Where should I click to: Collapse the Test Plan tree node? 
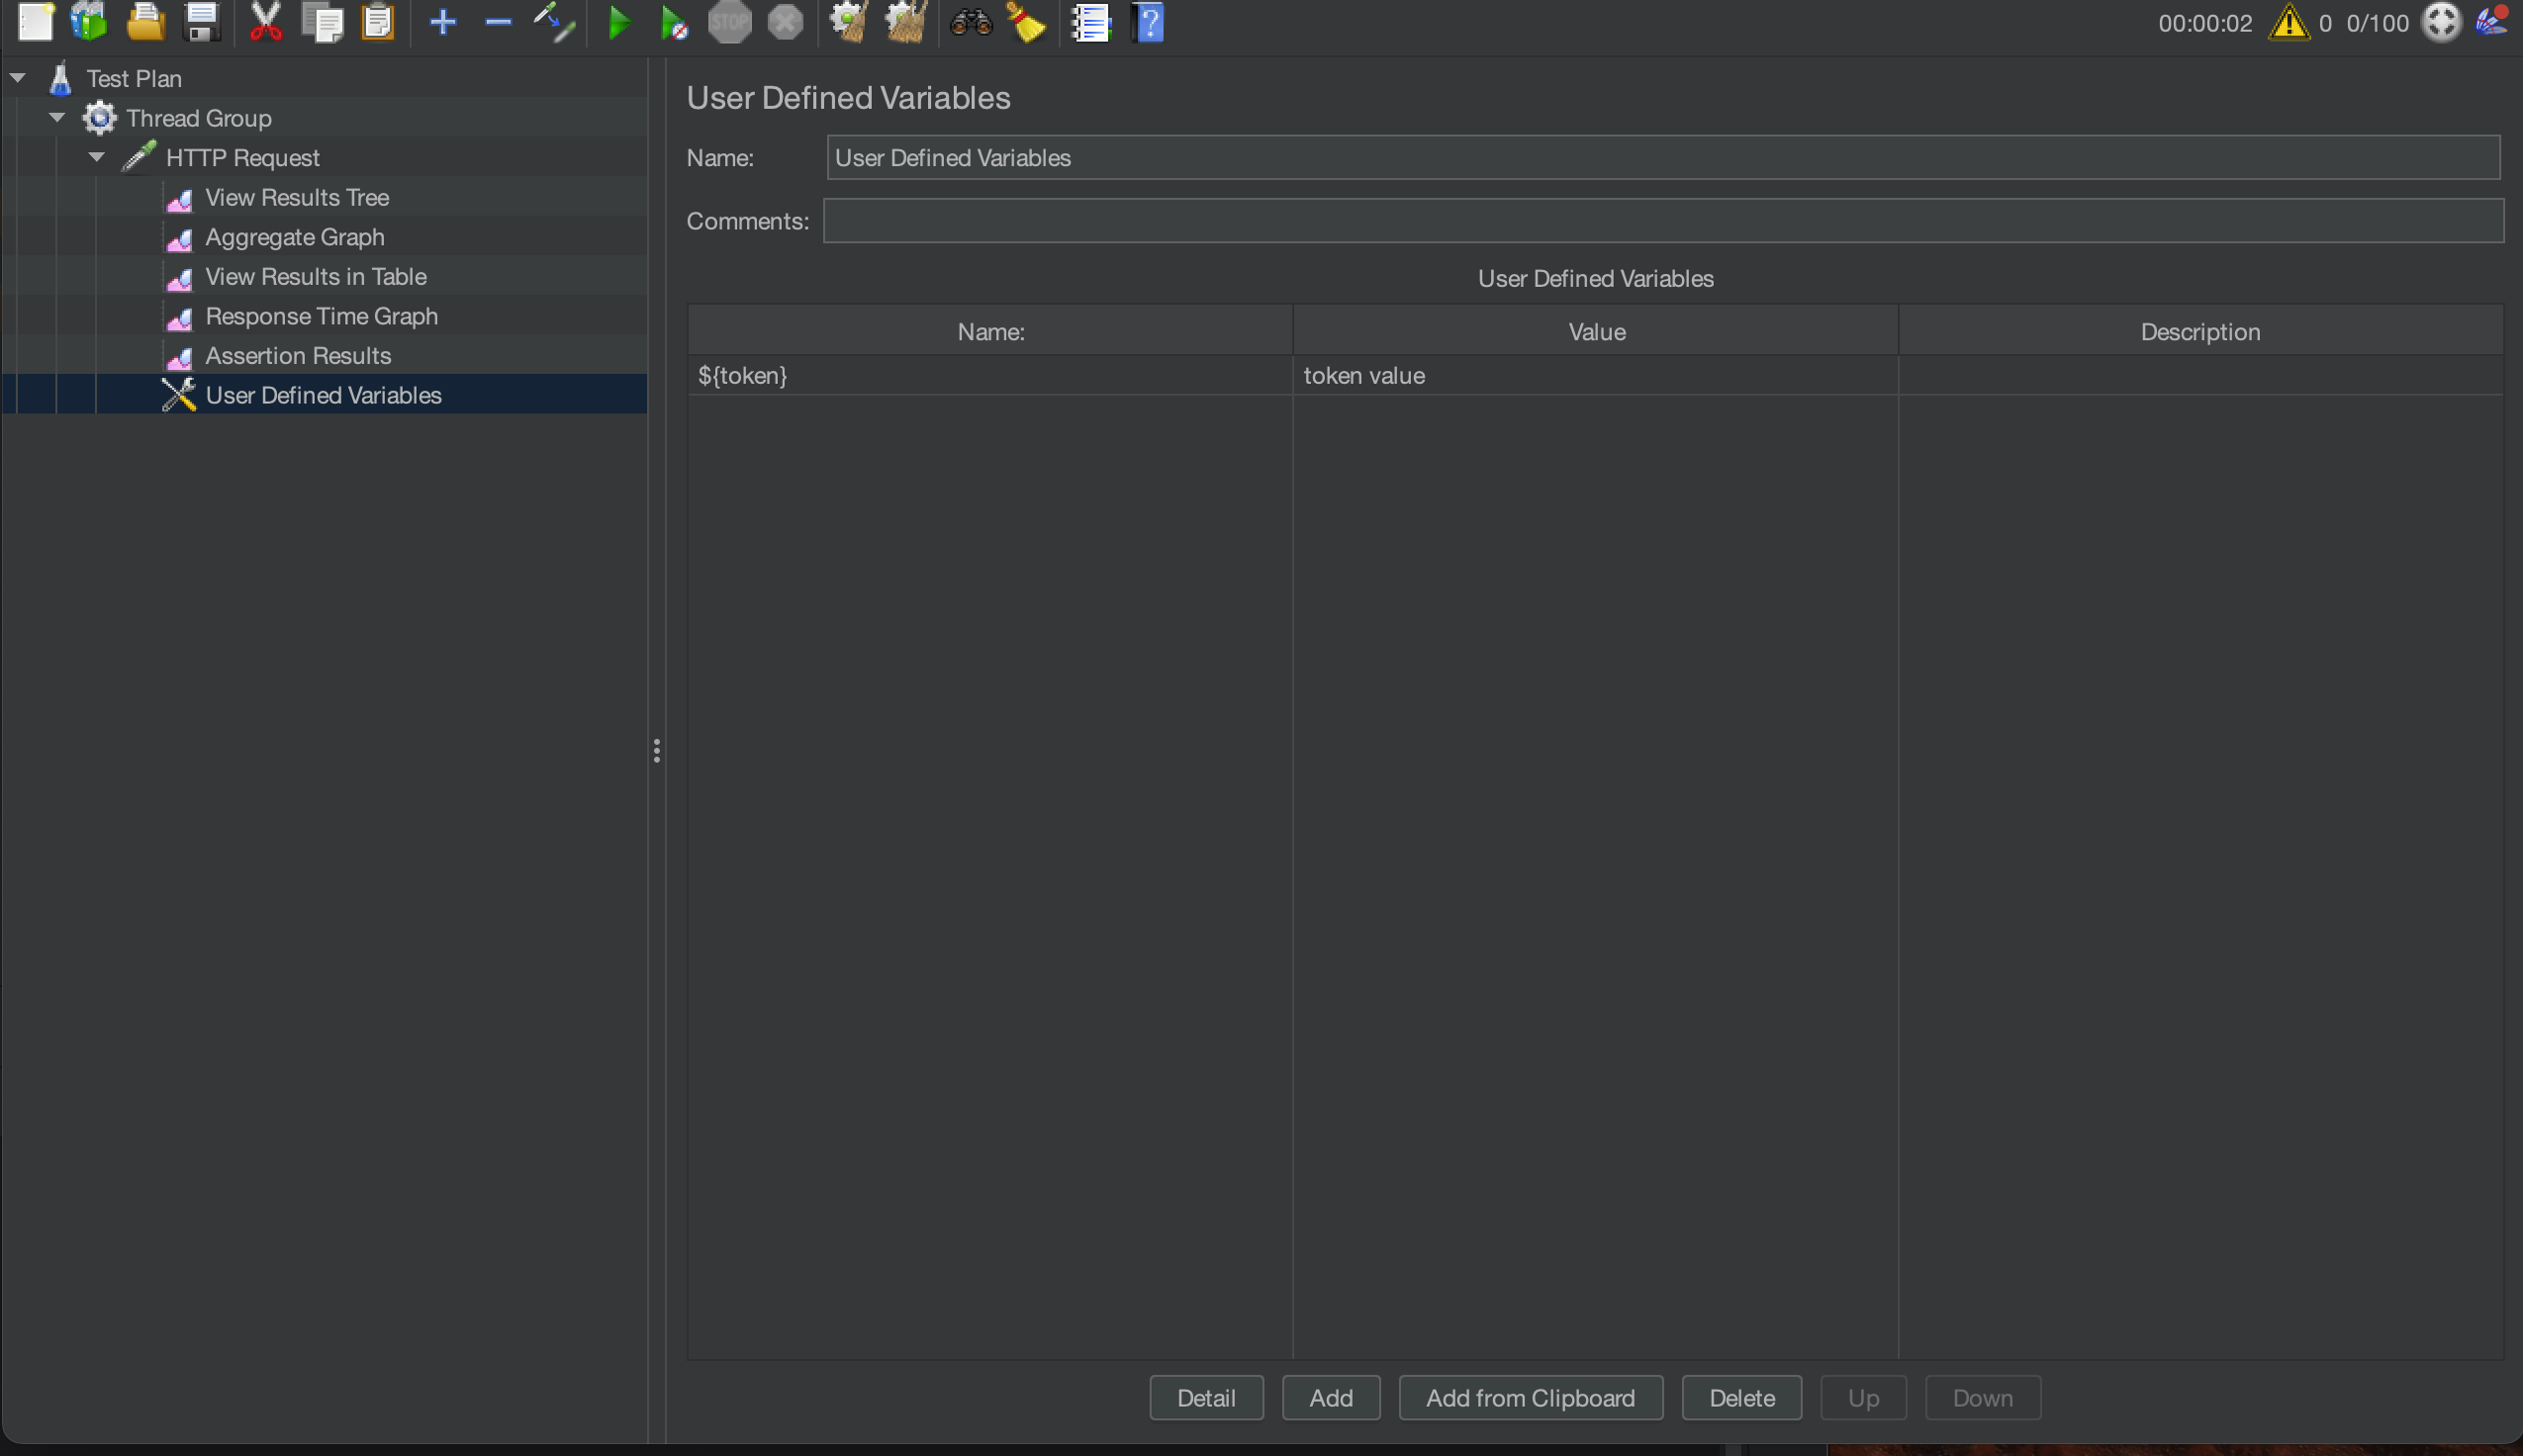pyautogui.click(x=18, y=78)
